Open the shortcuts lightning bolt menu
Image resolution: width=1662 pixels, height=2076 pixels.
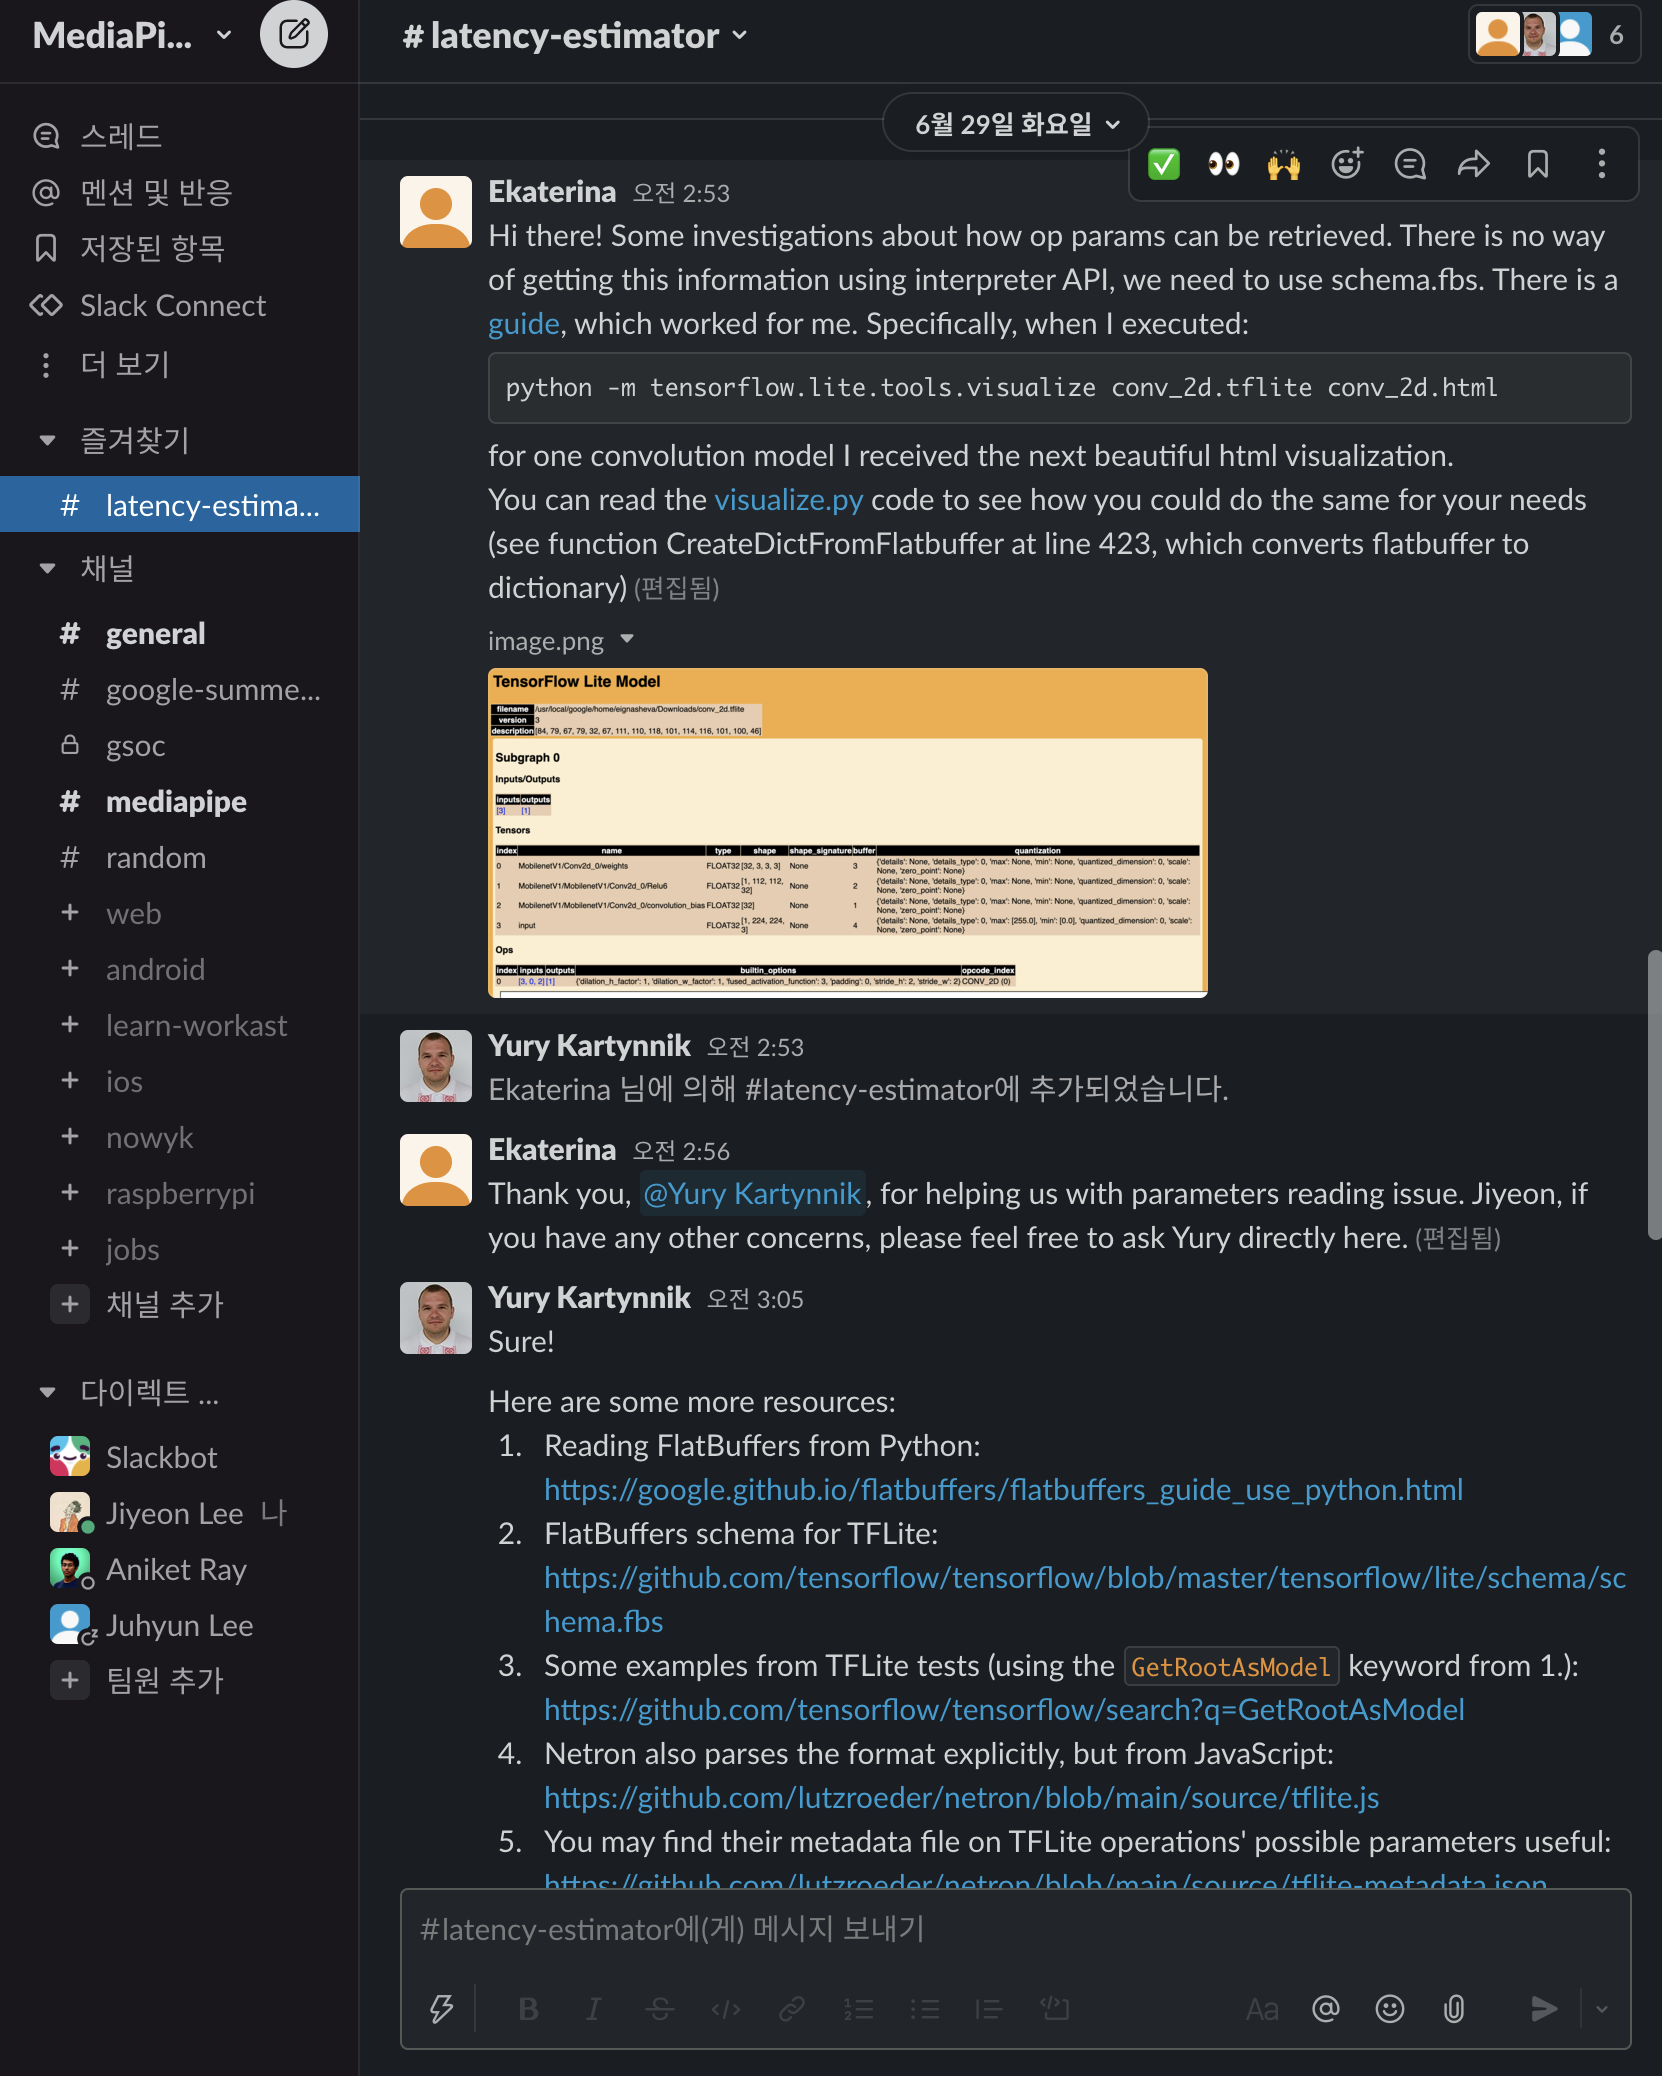pyautogui.click(x=441, y=2009)
